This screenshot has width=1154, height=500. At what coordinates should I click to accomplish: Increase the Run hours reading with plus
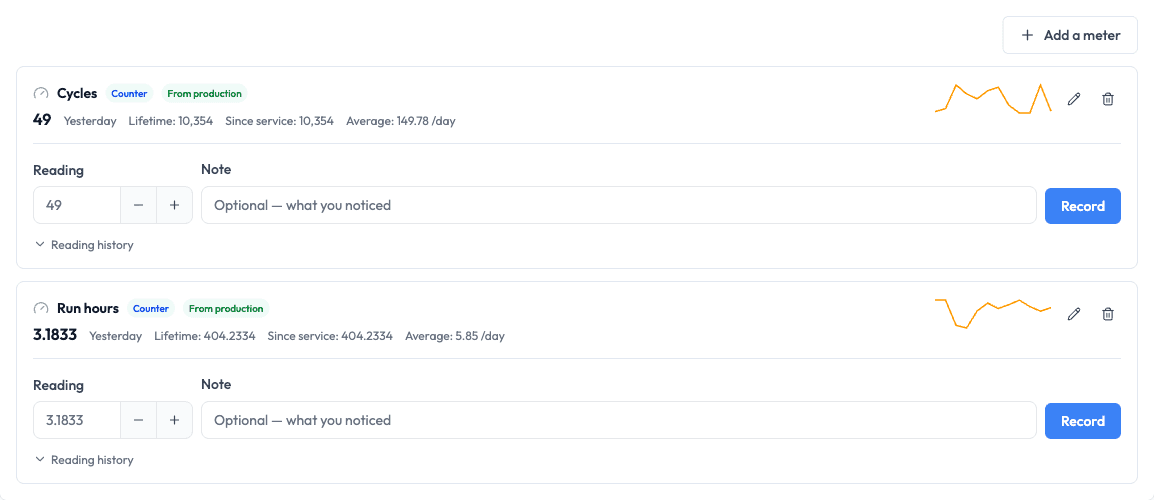pos(174,420)
